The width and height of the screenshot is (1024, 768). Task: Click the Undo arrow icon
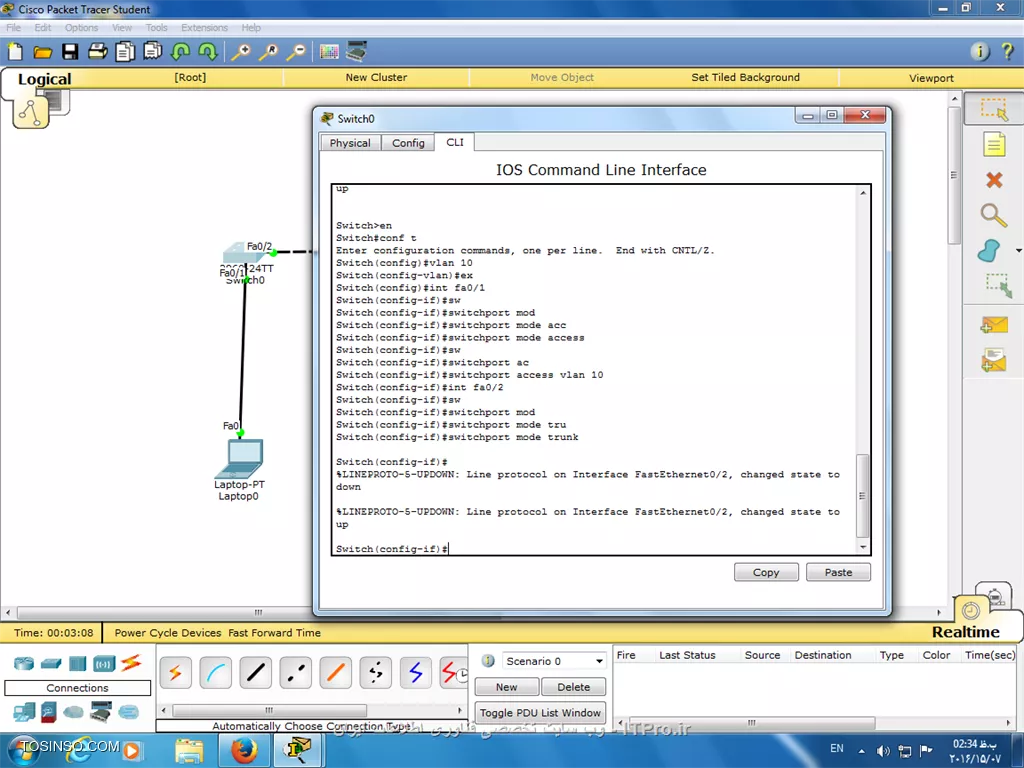[180, 52]
